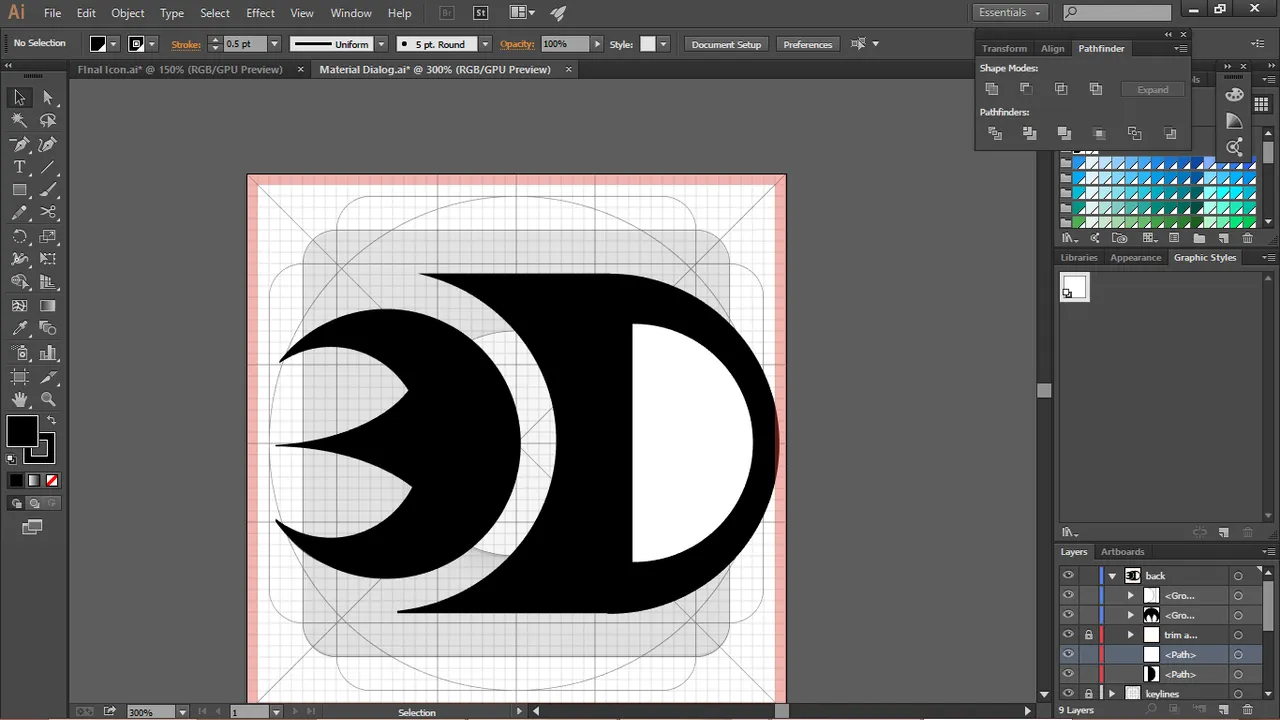Open the 5 pt. Round brush dropdown
The width and height of the screenshot is (1280, 720).
point(485,44)
